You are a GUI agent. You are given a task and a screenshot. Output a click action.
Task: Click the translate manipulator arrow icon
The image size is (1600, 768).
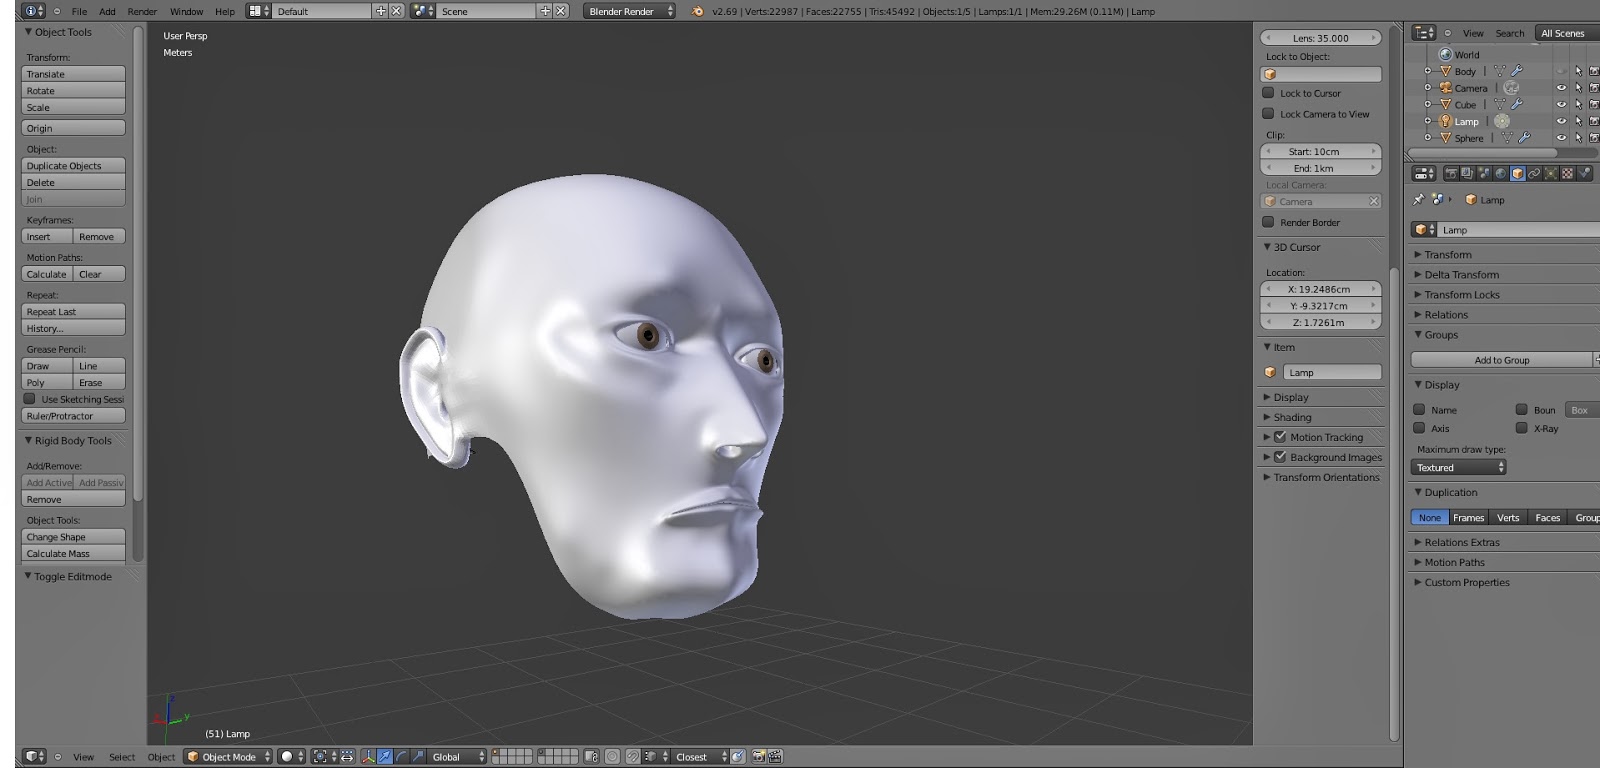click(x=385, y=757)
